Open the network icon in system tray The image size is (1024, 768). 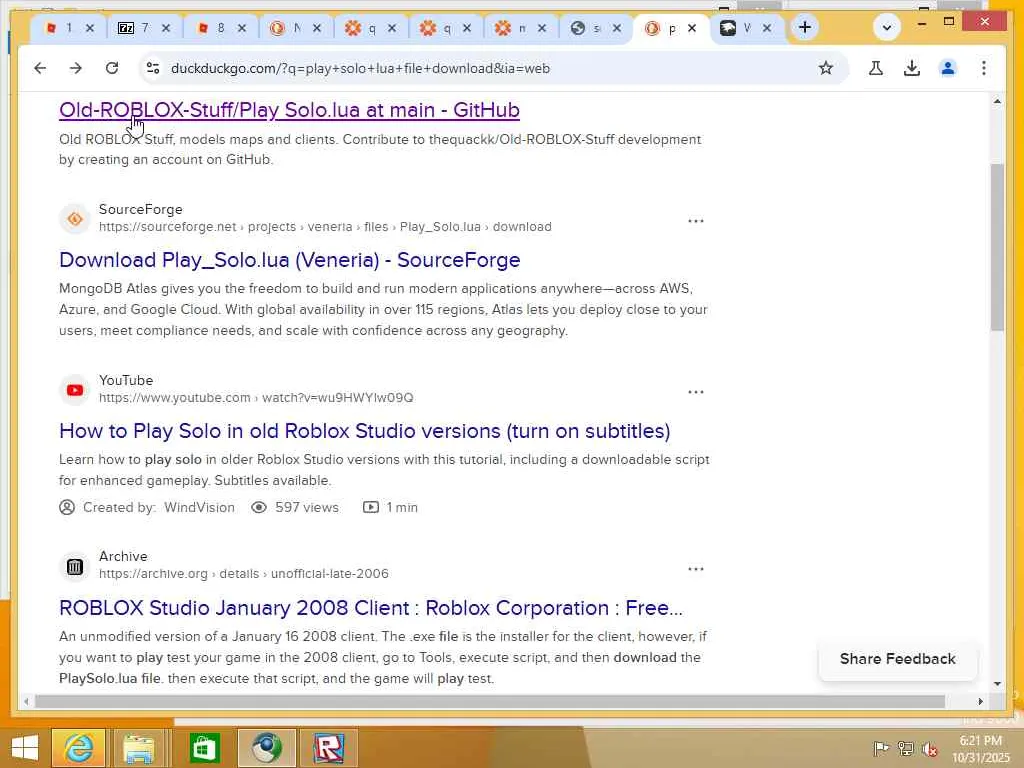coord(905,748)
